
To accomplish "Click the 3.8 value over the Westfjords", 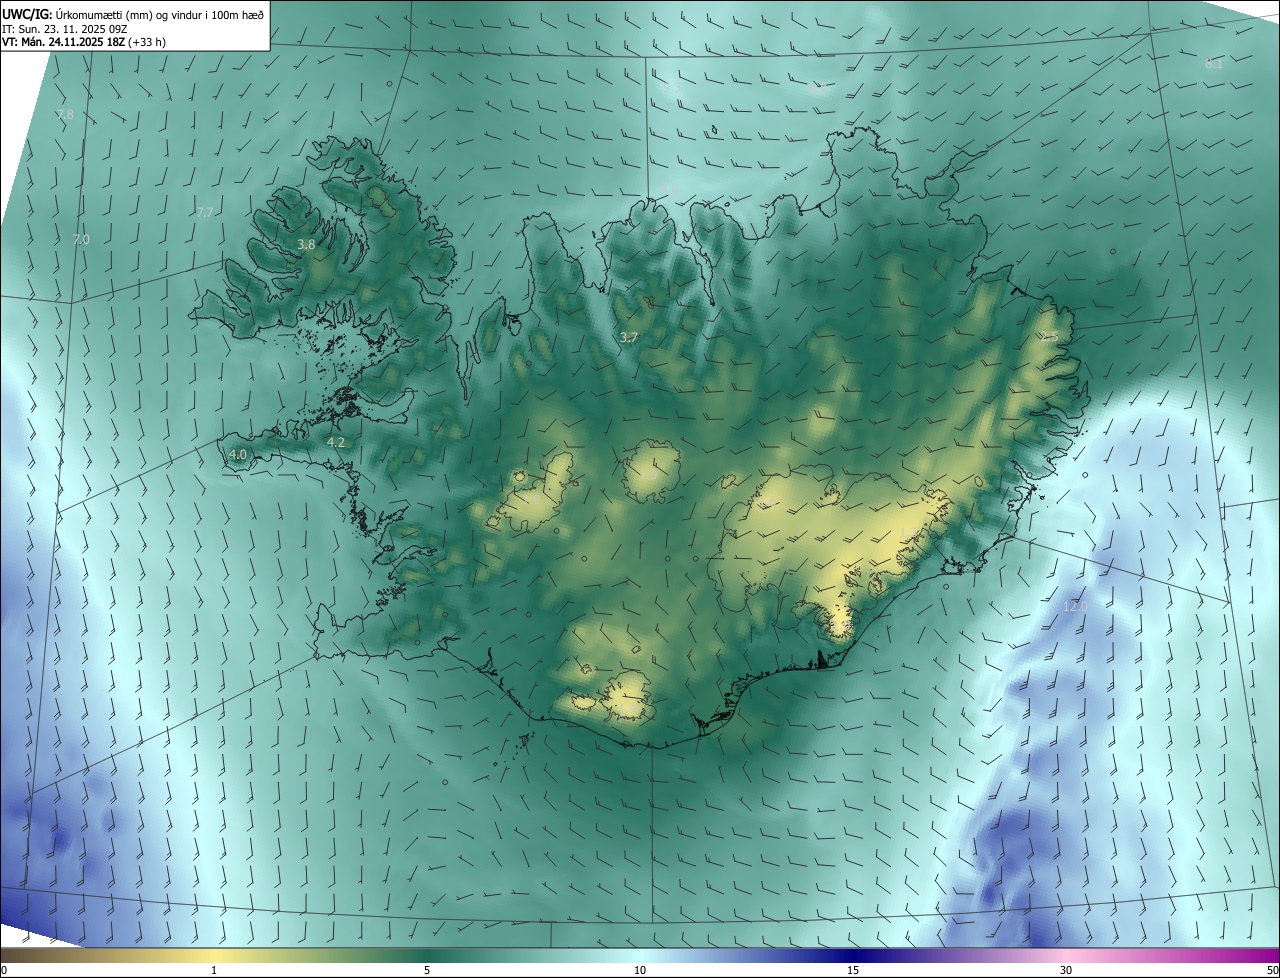I will (x=306, y=244).
